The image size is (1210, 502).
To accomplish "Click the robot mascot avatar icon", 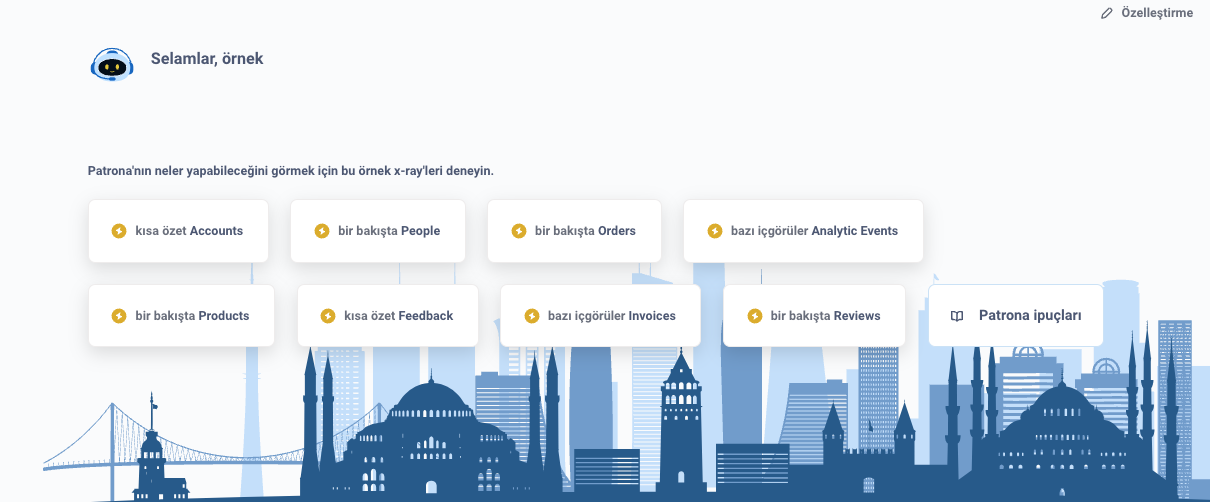I will pos(112,63).
